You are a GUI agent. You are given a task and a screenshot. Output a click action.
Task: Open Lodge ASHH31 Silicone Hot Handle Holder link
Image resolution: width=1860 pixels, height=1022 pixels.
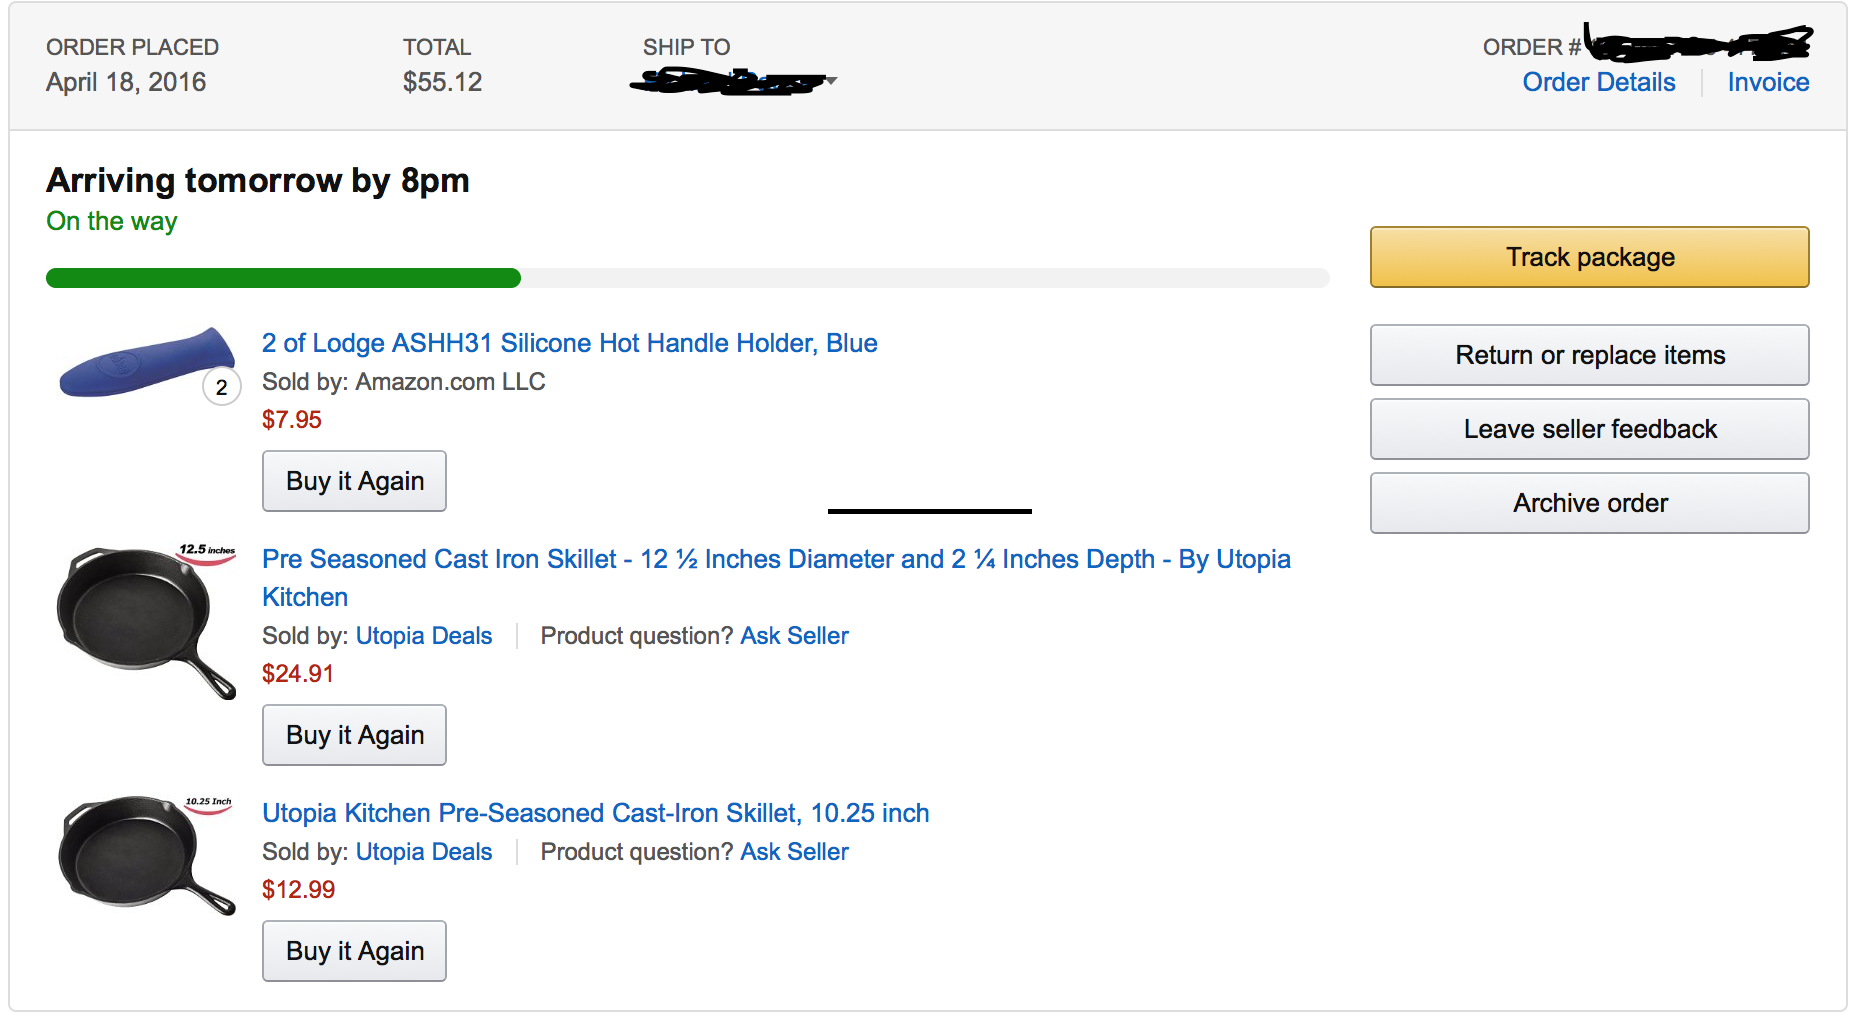click(569, 343)
